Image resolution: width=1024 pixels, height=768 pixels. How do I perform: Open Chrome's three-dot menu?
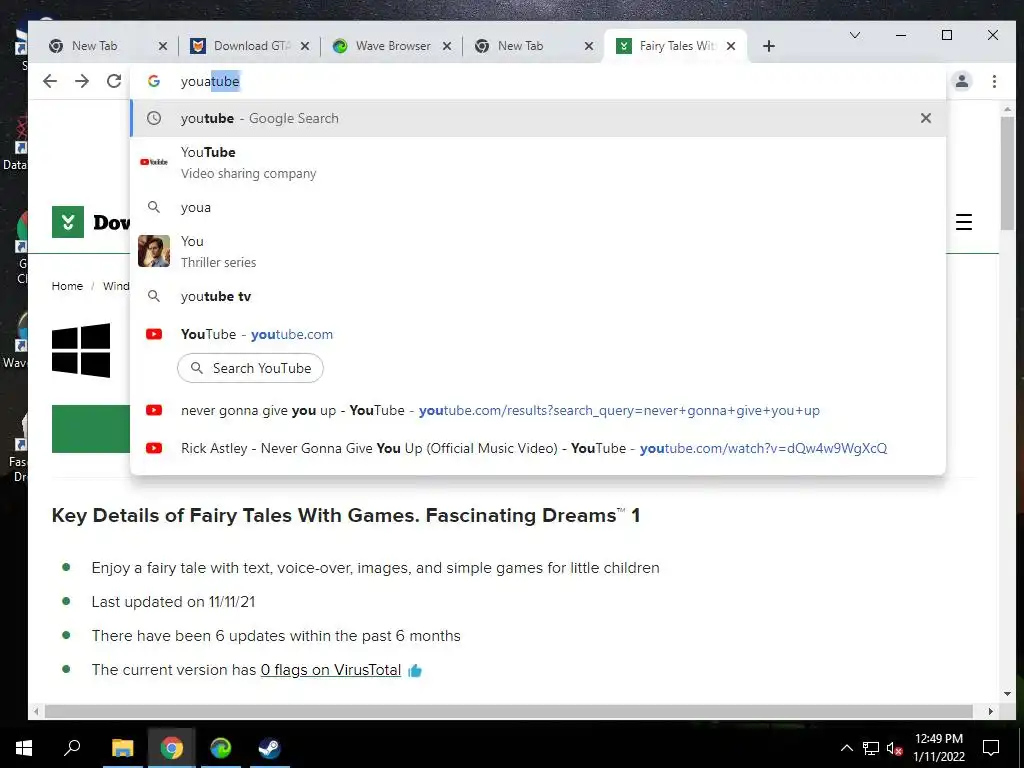point(994,81)
